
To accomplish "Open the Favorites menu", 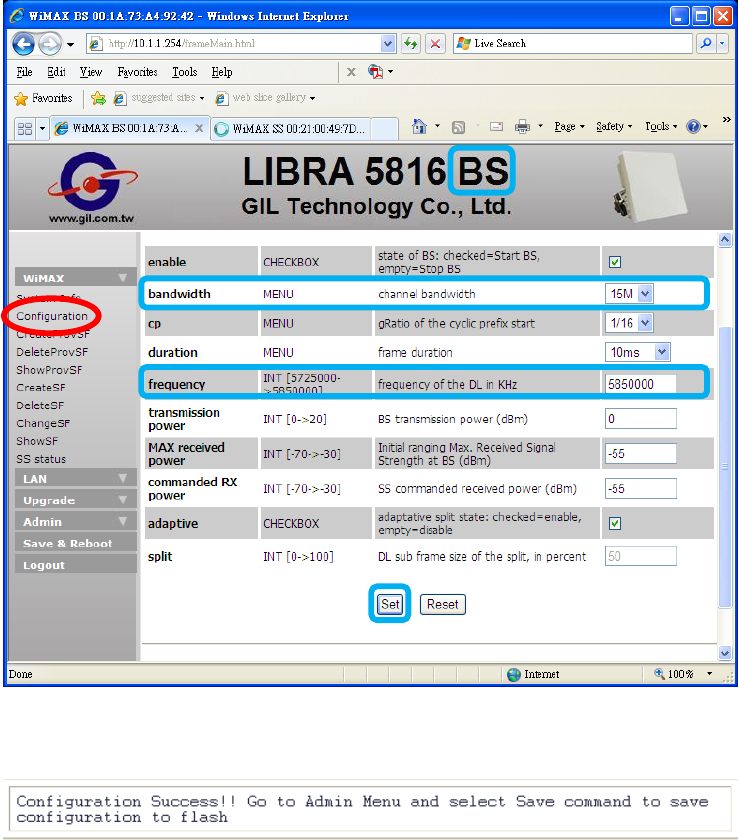I will 138,72.
